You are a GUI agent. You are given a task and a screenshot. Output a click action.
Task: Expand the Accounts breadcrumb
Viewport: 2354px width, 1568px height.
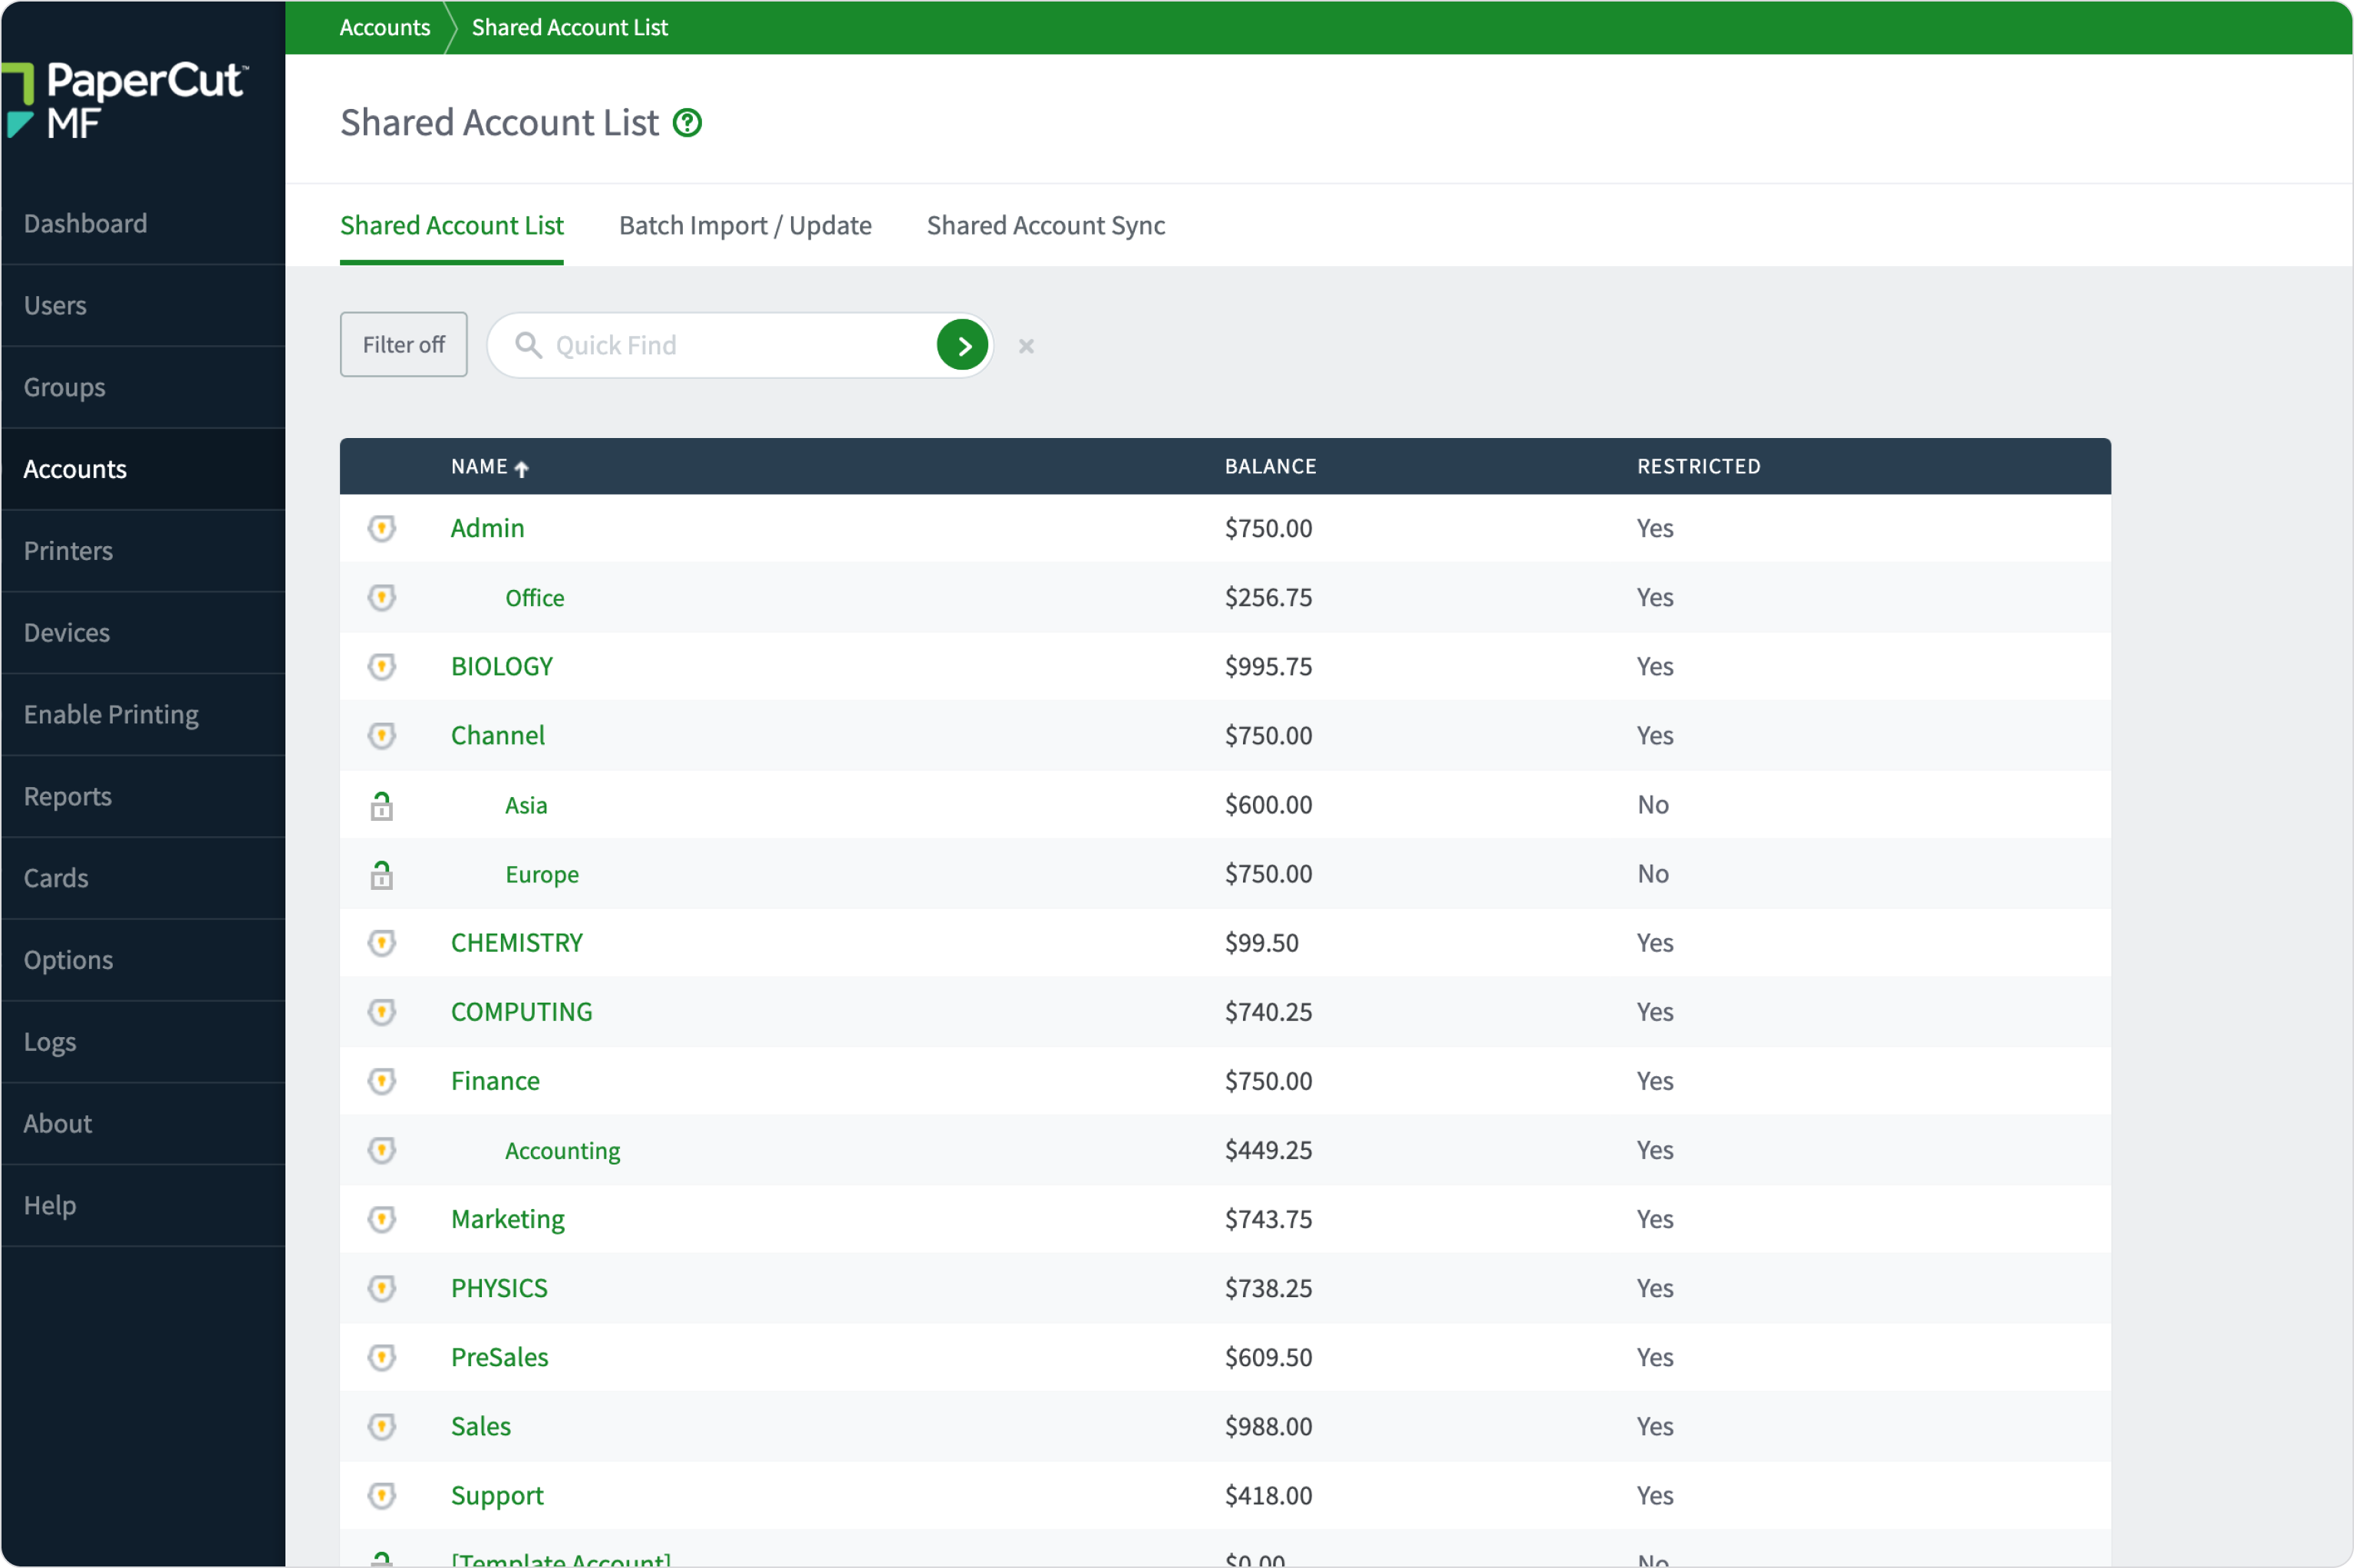(384, 27)
